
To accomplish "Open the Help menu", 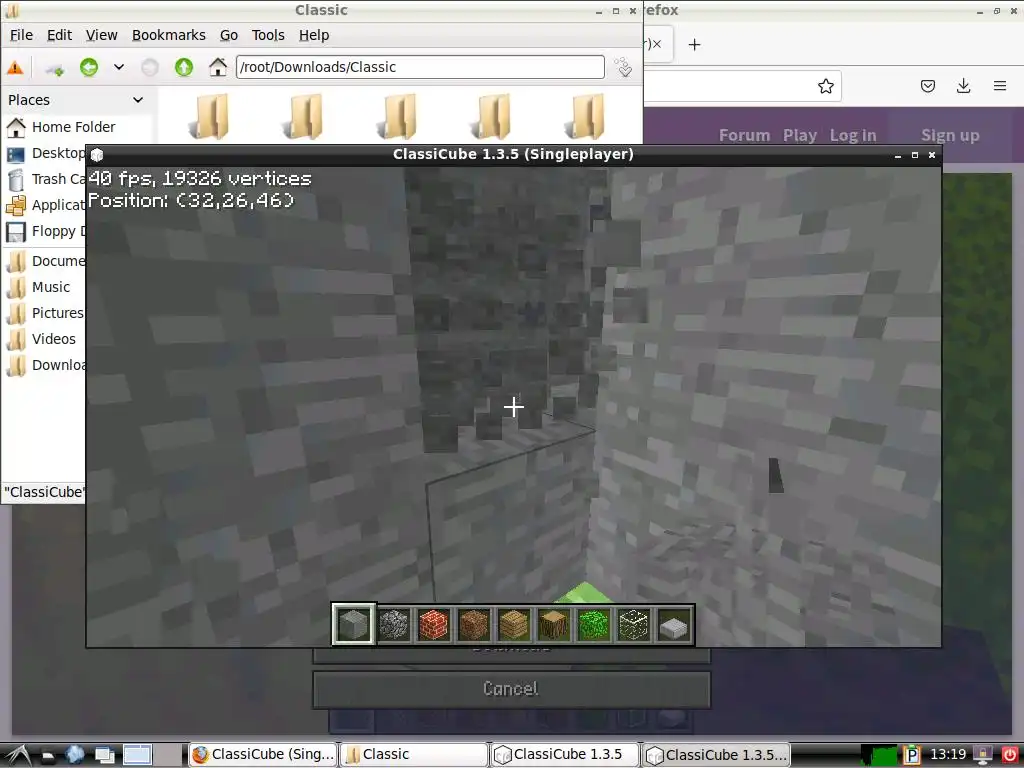I will tap(314, 35).
